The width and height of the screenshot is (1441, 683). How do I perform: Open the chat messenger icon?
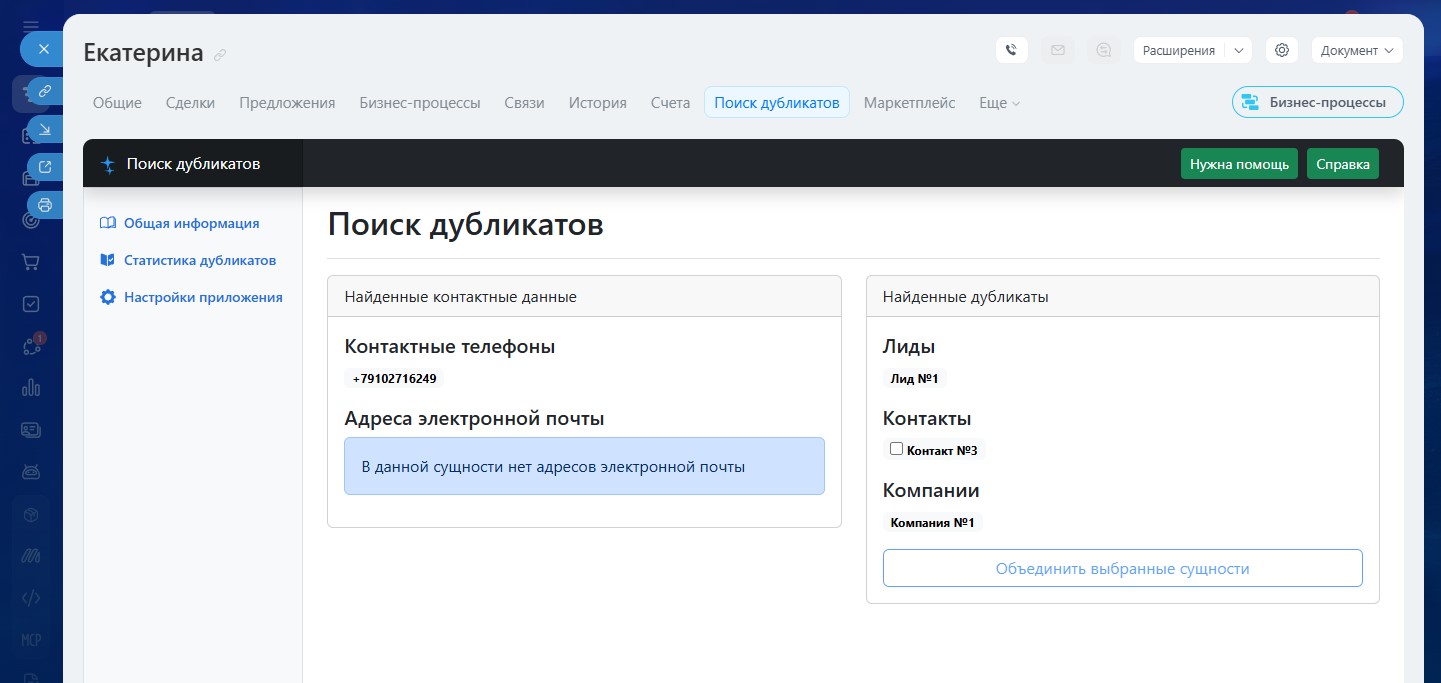coord(1103,50)
